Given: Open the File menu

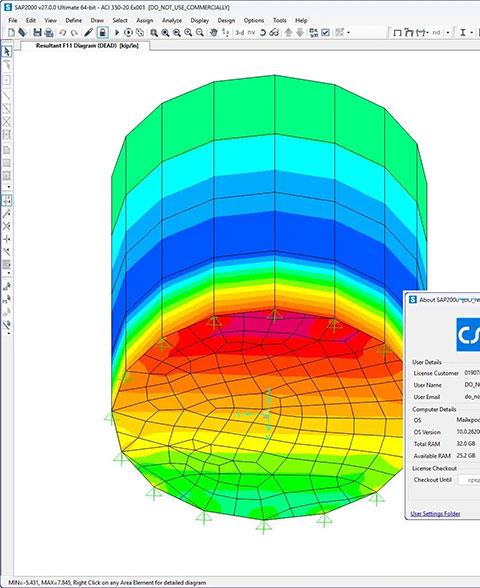Looking at the screenshot, I should click(x=13, y=20).
